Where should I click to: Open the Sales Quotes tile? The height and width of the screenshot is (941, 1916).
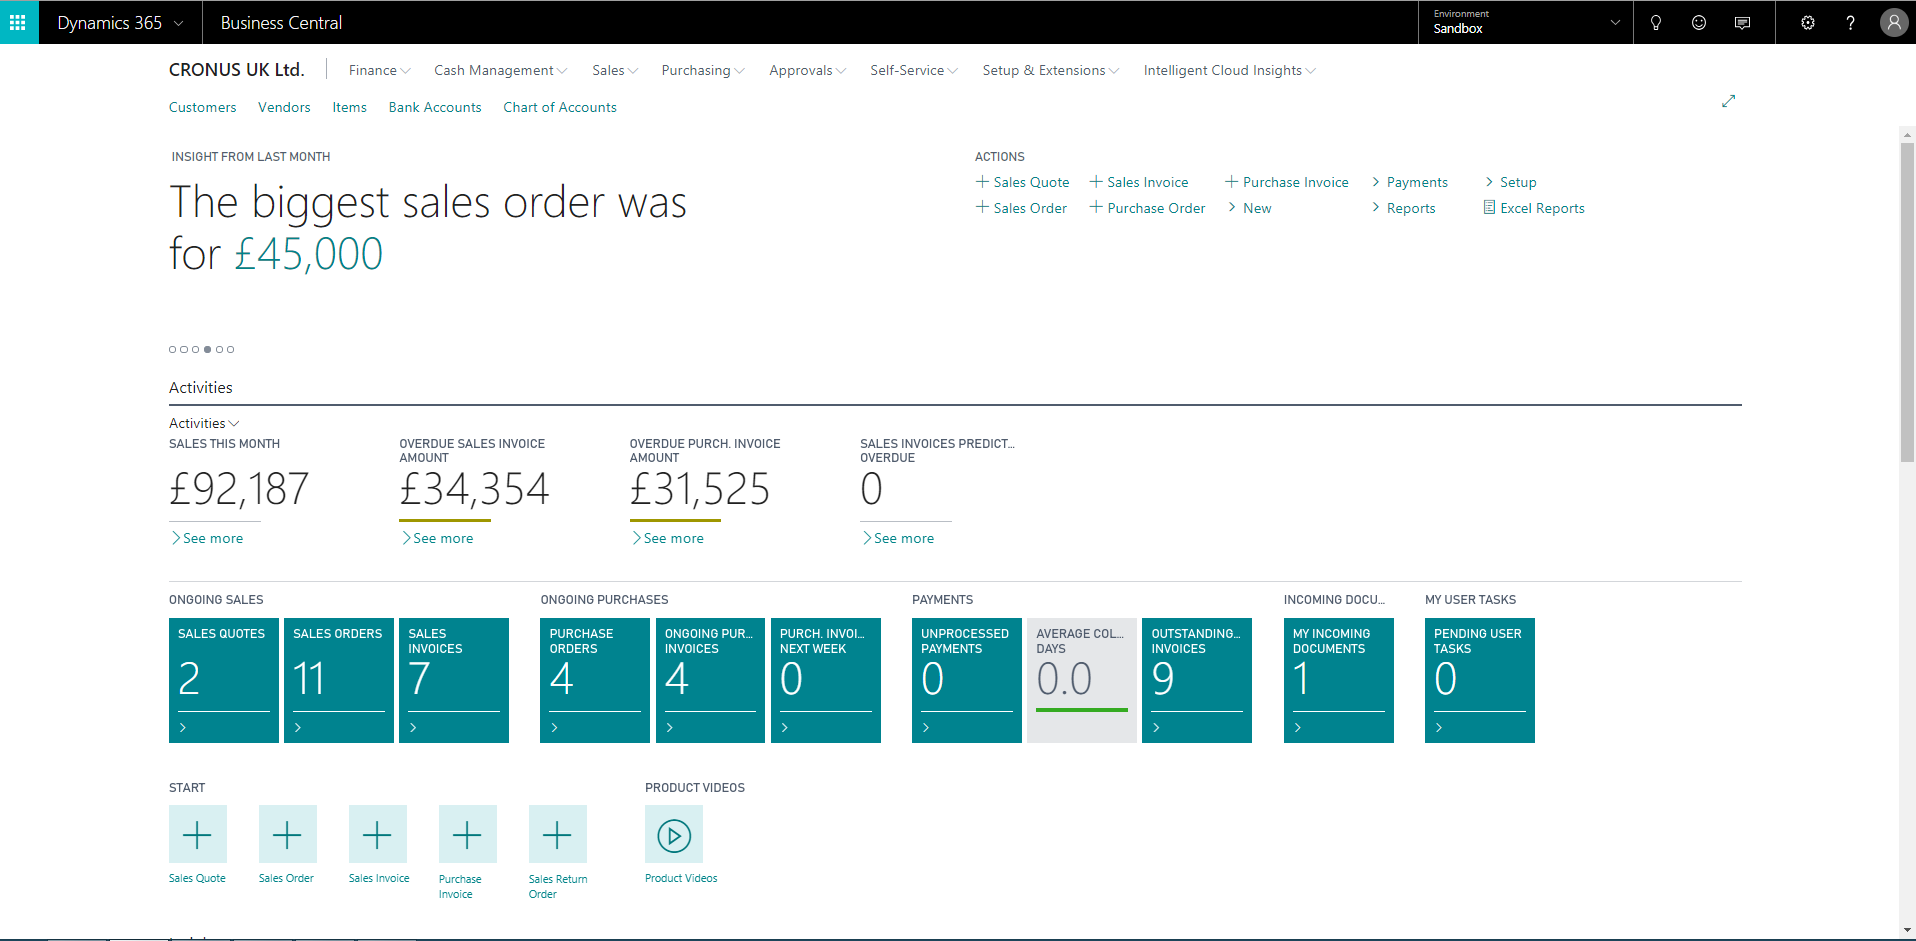pos(224,680)
